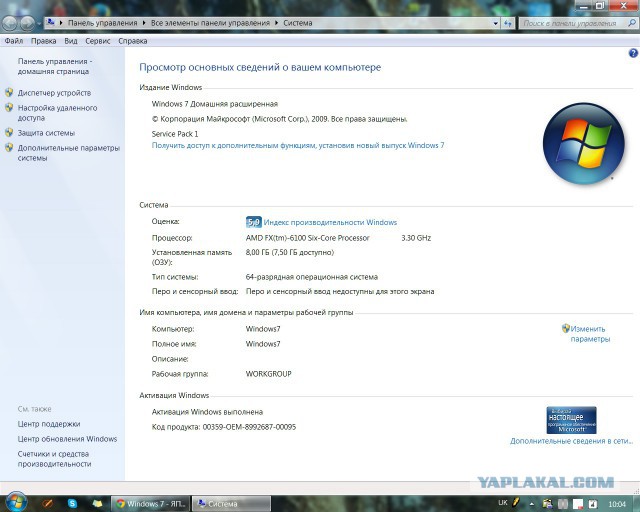Screen dimensions: 640x512
Task: Click 'Система' breadcrumb segment
Action: (x=298, y=23)
